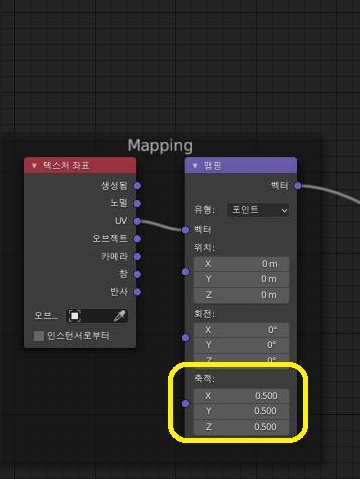
Task: Collapse the 맵핑 node with its triangle
Action: [195, 166]
